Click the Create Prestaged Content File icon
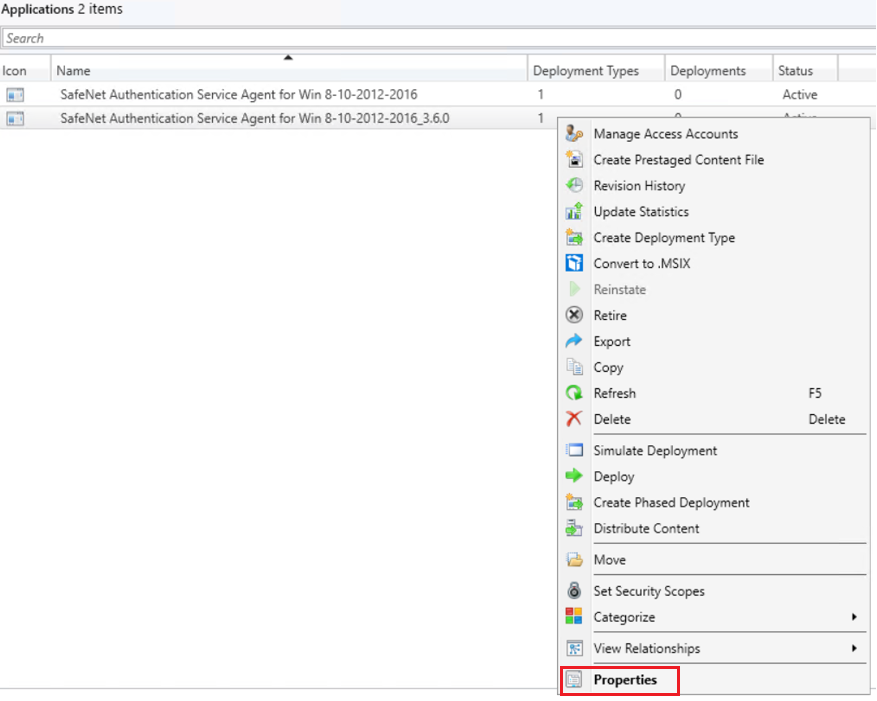 click(574, 159)
